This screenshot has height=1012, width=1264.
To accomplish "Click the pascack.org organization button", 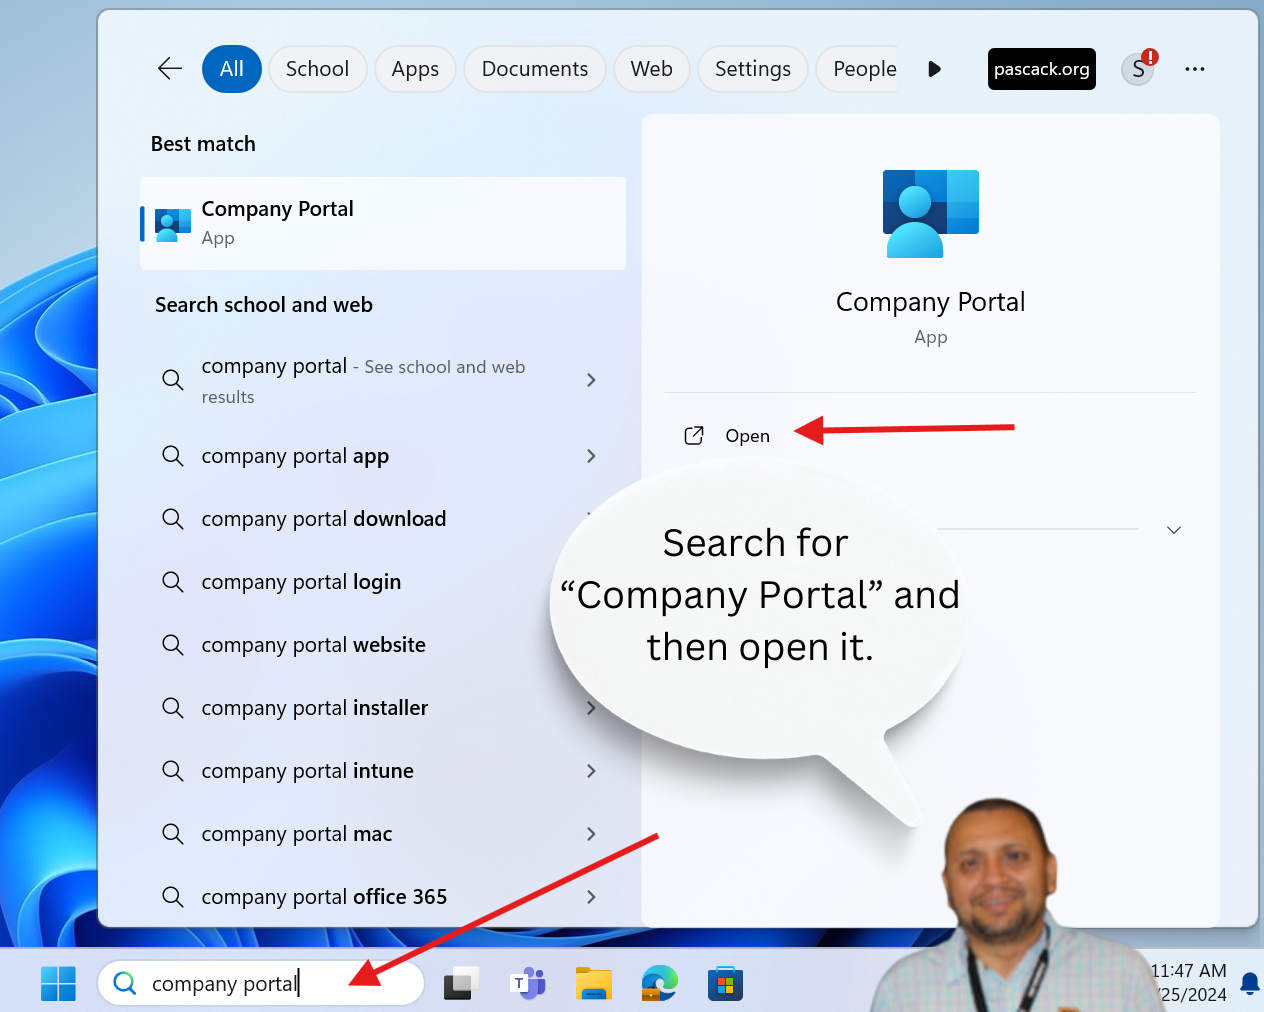I will coord(1041,69).
